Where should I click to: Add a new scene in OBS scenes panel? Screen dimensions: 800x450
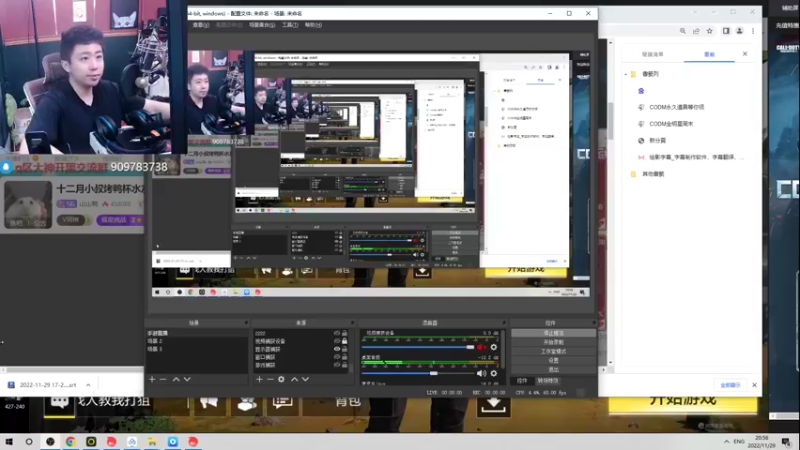[152, 379]
